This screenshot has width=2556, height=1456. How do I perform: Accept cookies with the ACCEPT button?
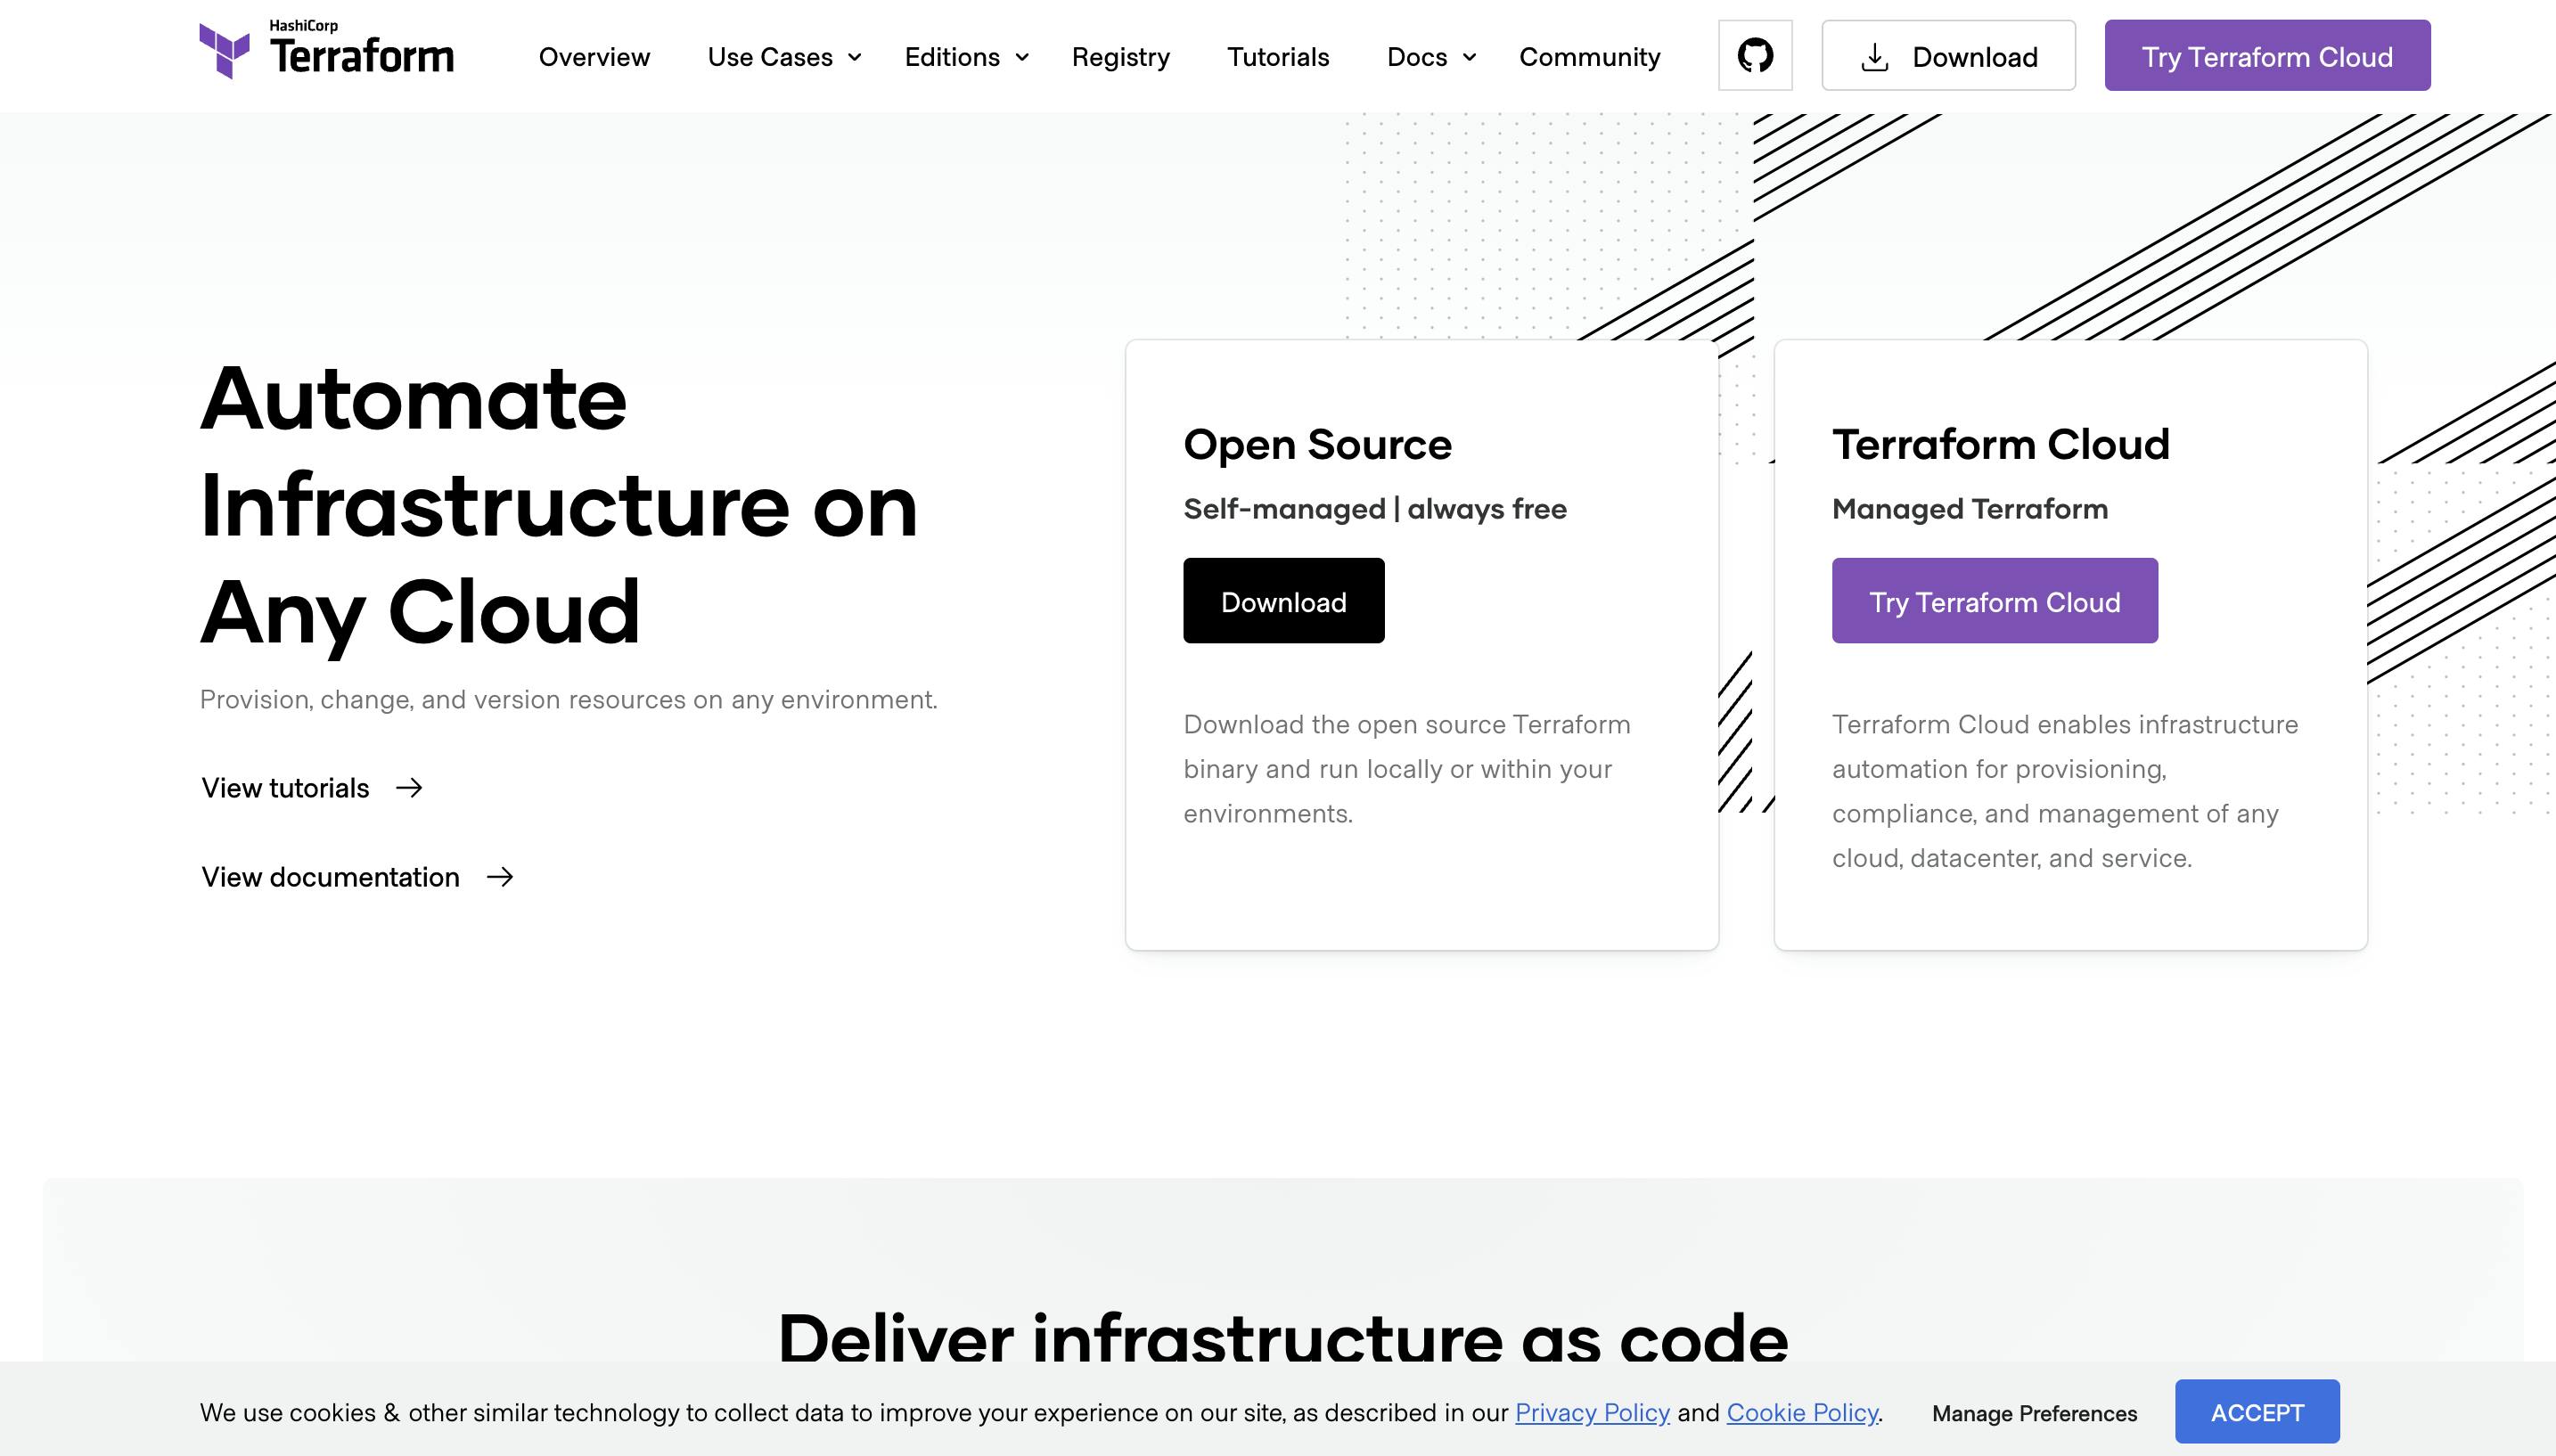coord(2257,1411)
